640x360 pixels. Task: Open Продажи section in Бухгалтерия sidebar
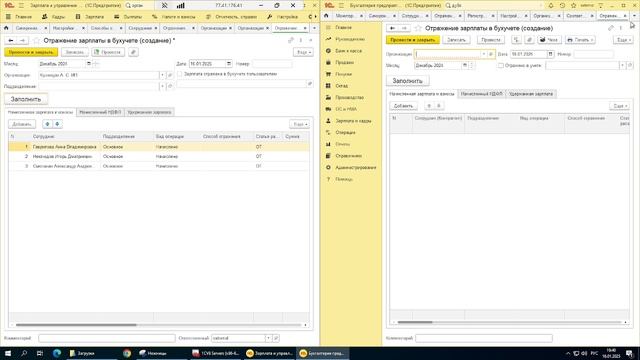pos(344,62)
